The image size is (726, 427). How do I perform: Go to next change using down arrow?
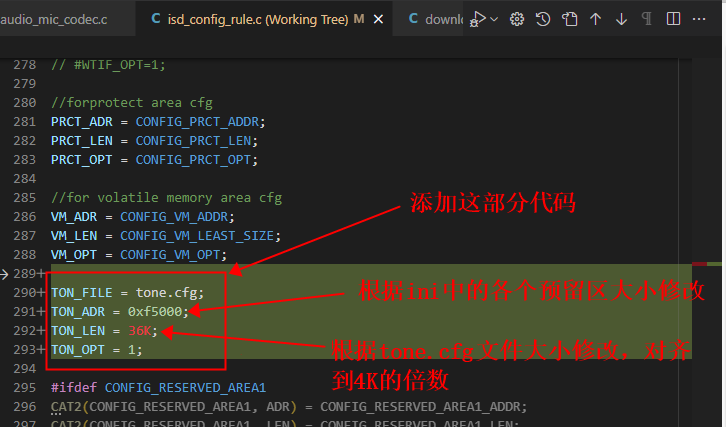(x=621, y=19)
